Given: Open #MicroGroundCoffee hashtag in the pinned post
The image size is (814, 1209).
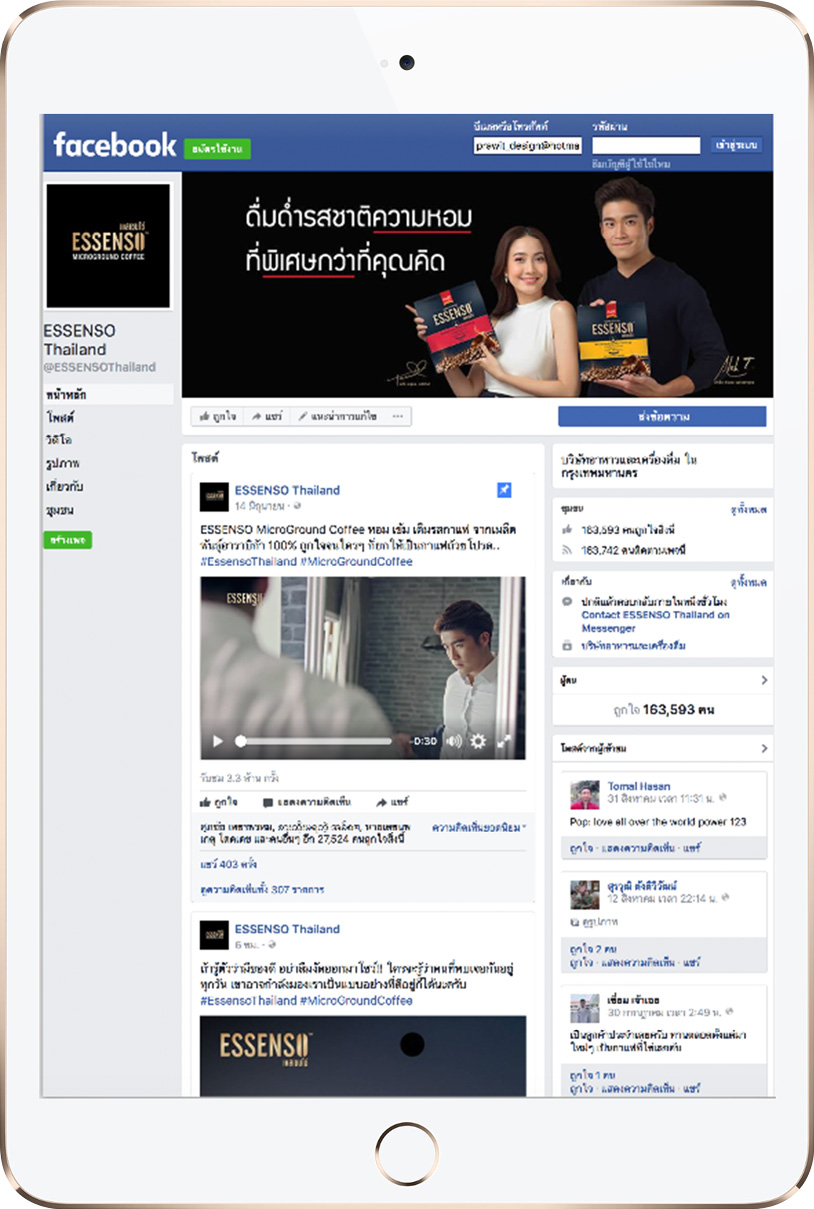Looking at the screenshot, I should coord(356,562).
